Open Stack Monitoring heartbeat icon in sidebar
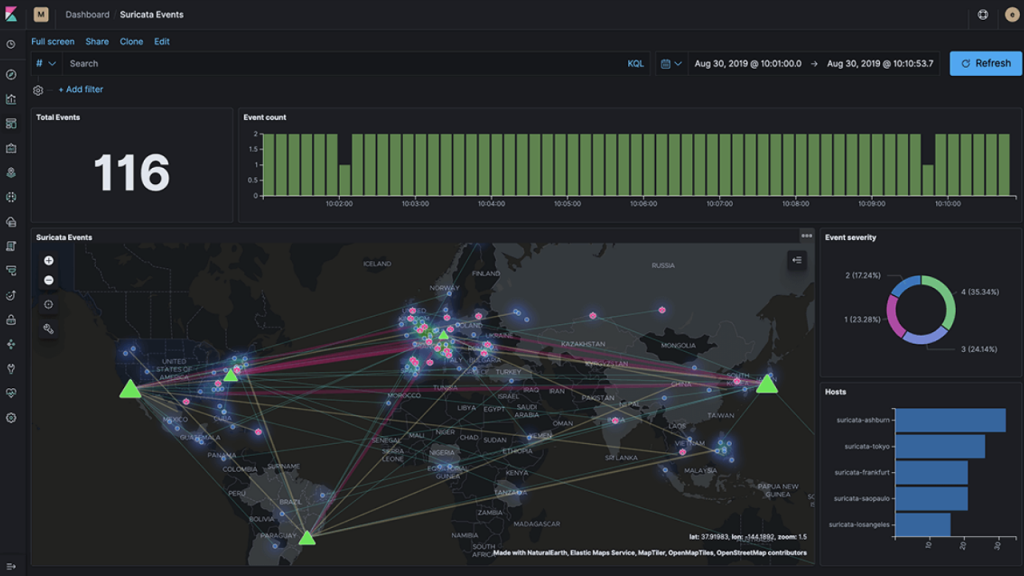 tap(11, 393)
